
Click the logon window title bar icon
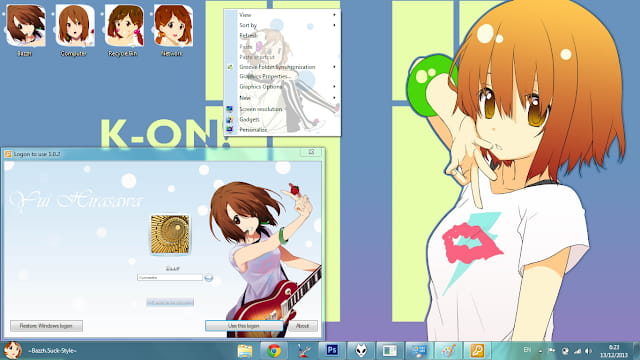coord(8,154)
